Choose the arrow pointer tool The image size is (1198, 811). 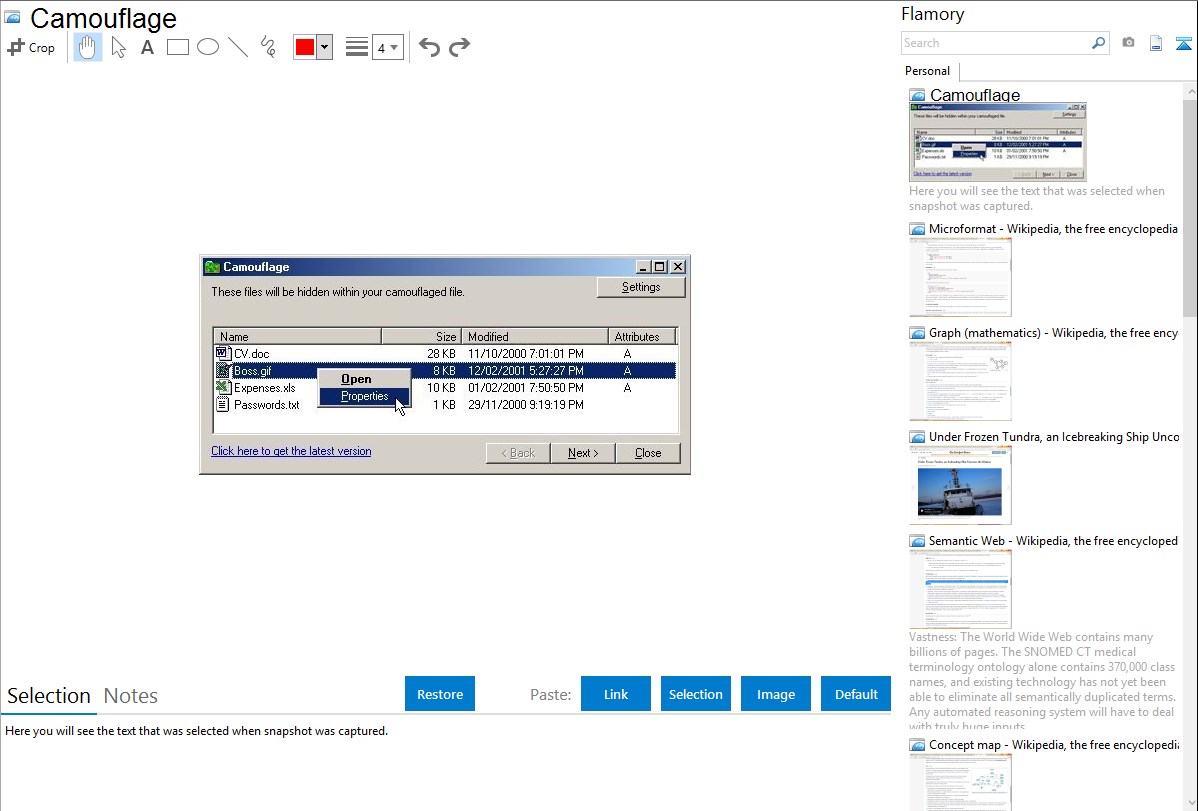click(118, 47)
